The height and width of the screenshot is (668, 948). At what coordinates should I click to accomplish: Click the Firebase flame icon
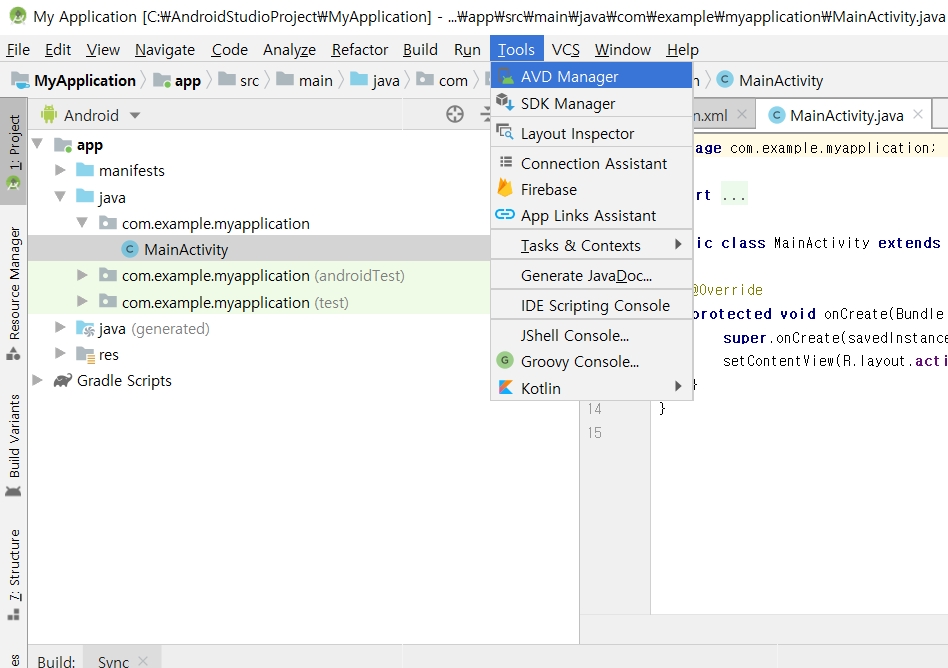(x=505, y=188)
